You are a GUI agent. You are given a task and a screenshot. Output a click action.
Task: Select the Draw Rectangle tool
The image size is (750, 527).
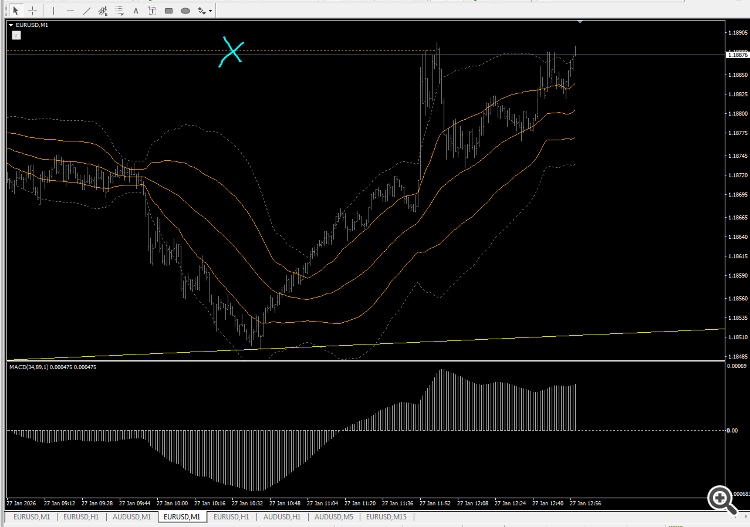pos(169,11)
